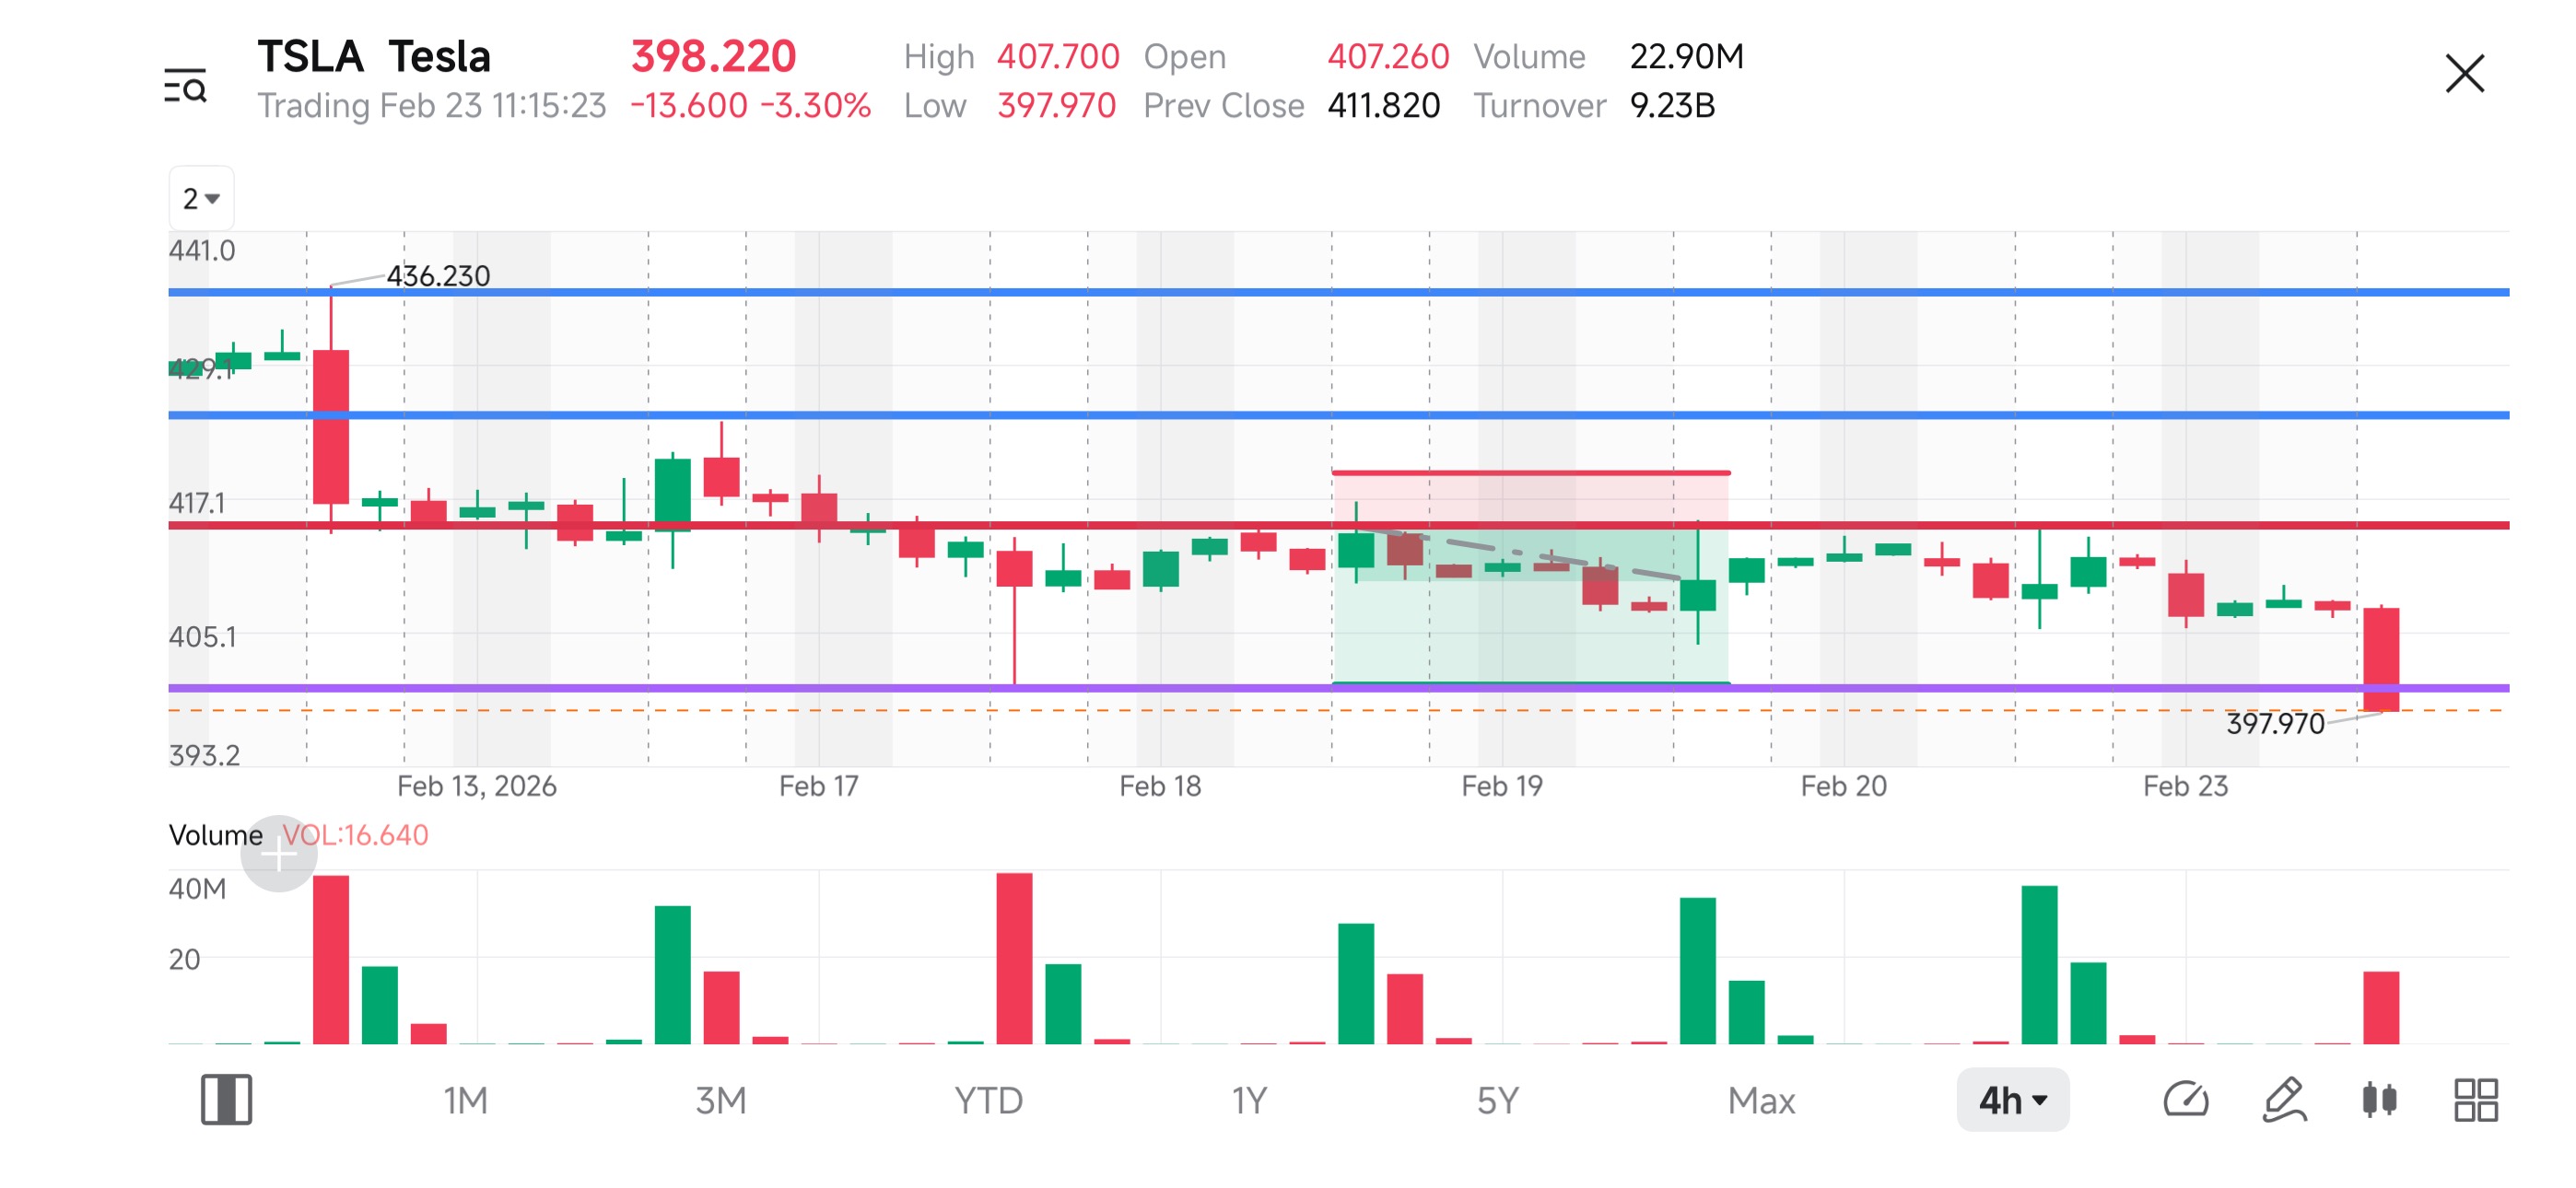Select the YTD time range
The image size is (2576, 1188).
988,1100
